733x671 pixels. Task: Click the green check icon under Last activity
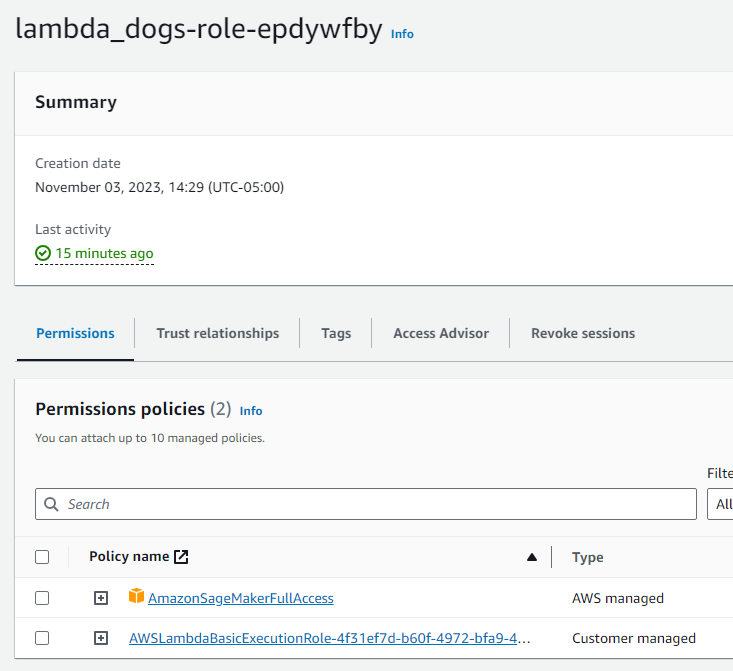43,254
